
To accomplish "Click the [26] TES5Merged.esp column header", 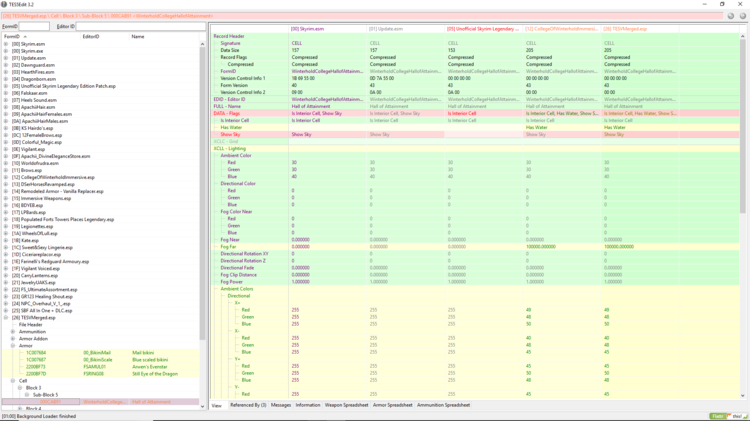I will click(640, 29).
